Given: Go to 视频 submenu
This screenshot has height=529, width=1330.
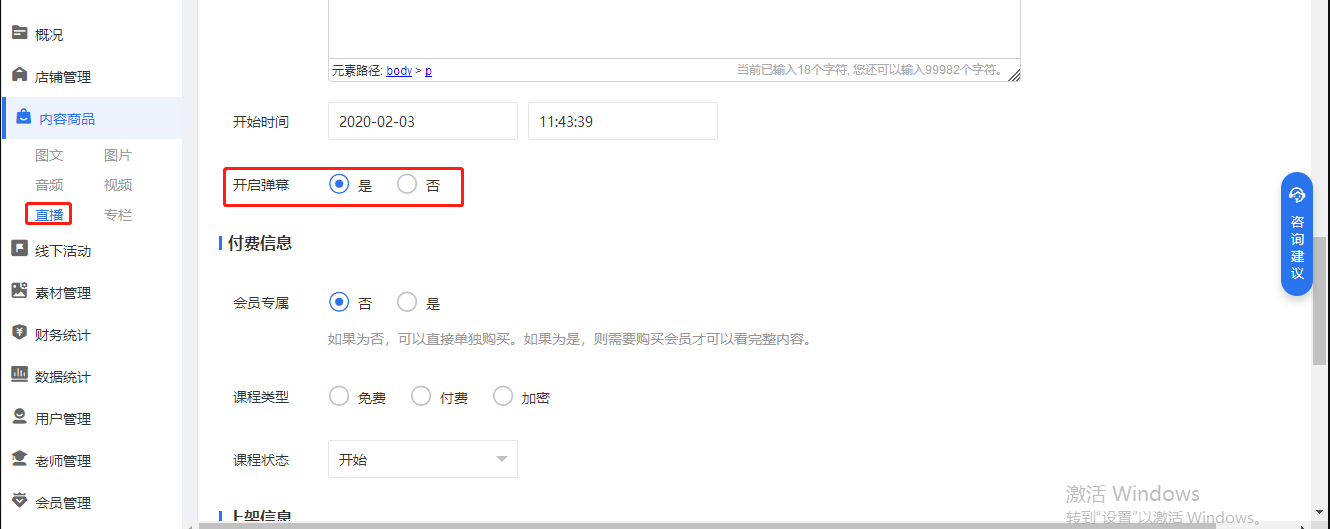Looking at the screenshot, I should [x=118, y=185].
